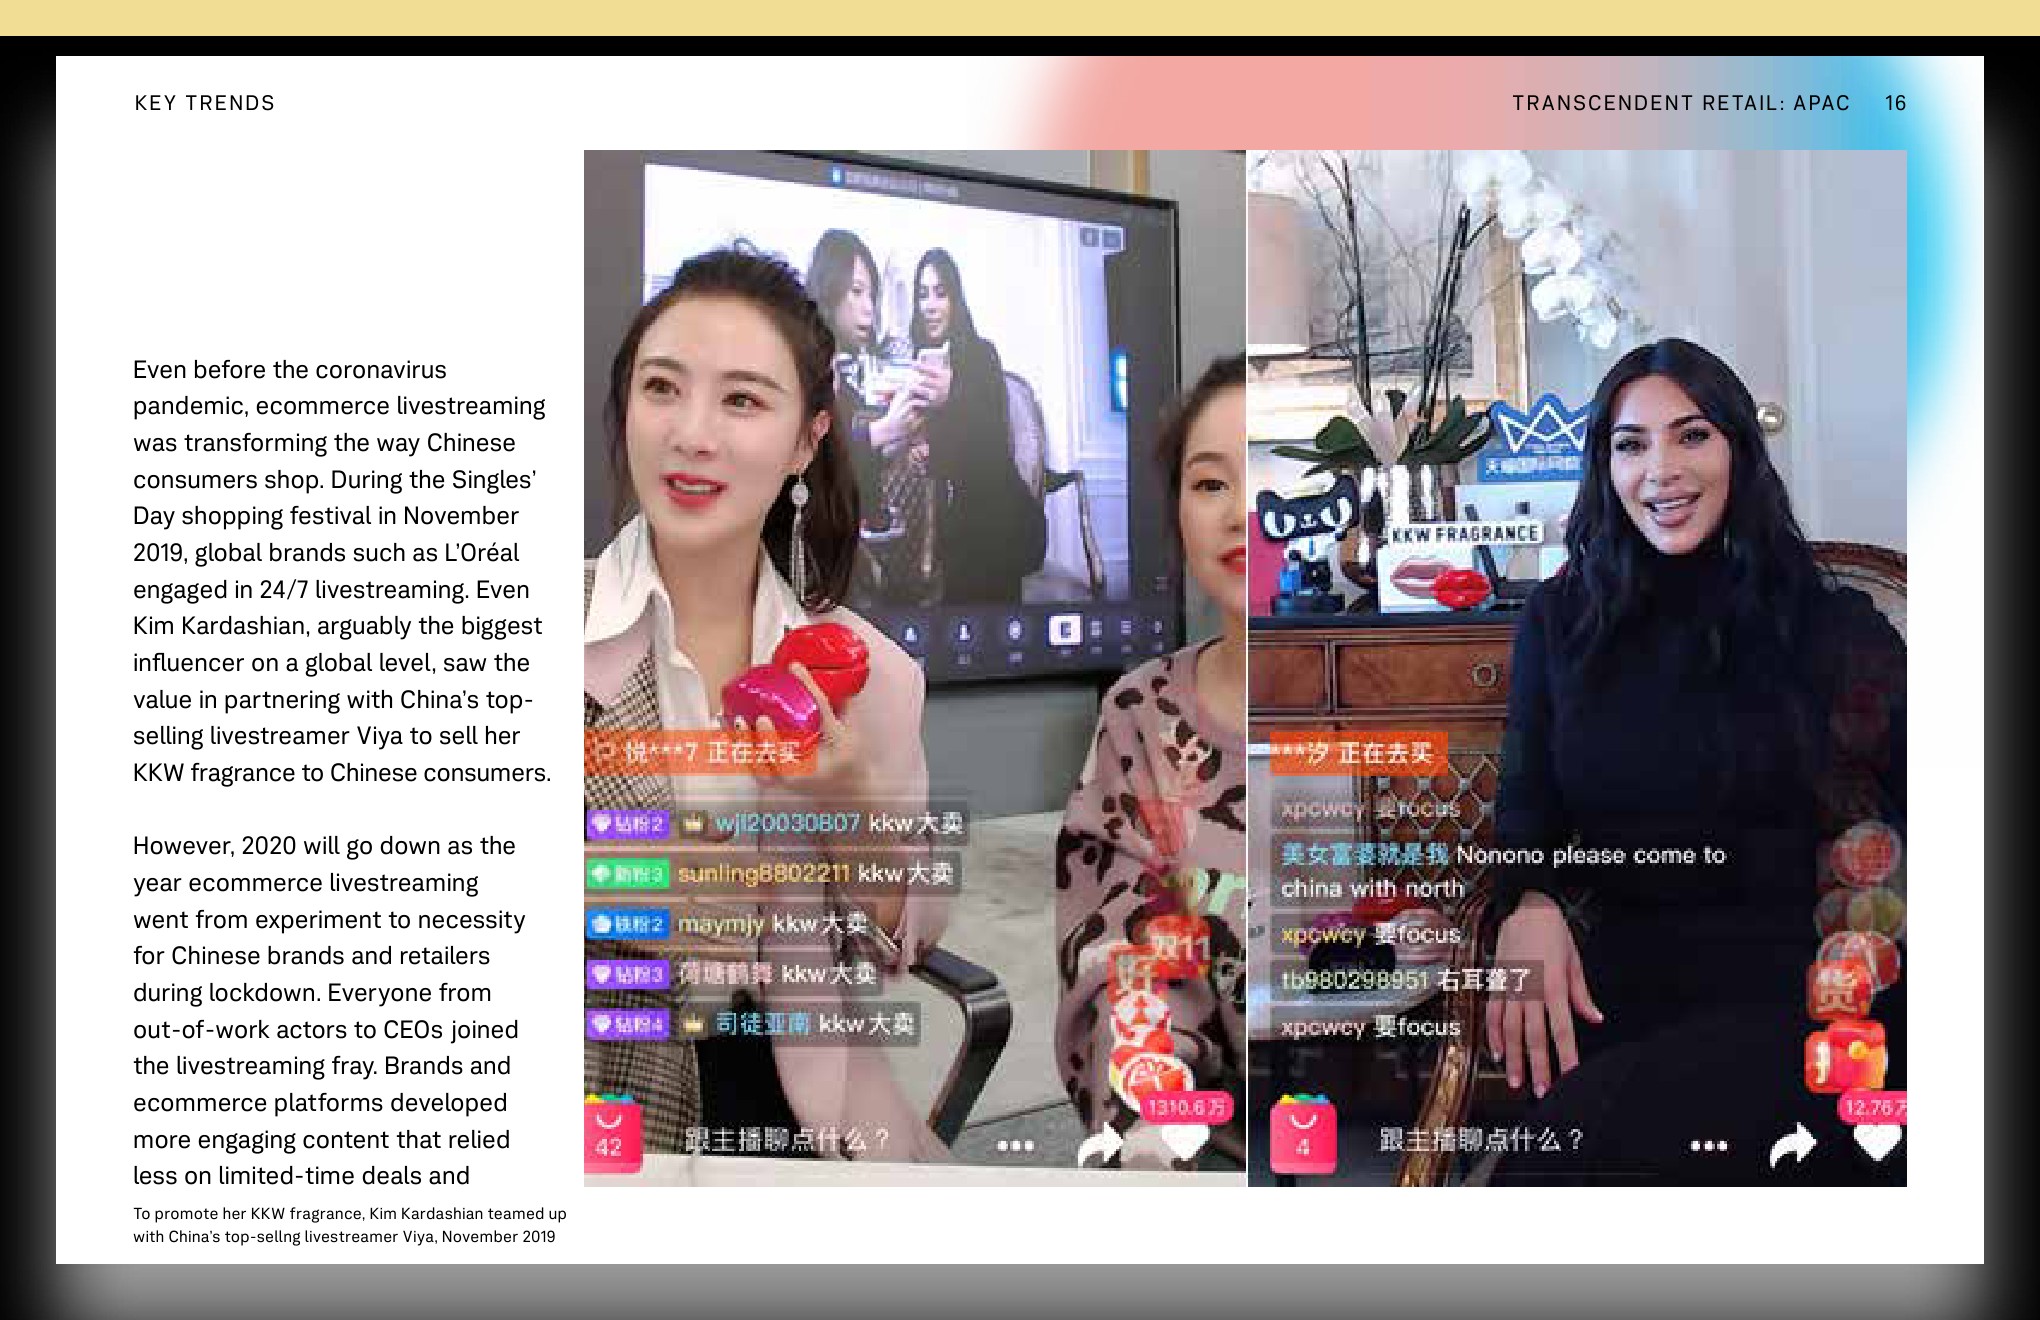This screenshot has height=1320, width=2040.
Task: Tap the share arrow in right livestream
Action: 1794,1144
